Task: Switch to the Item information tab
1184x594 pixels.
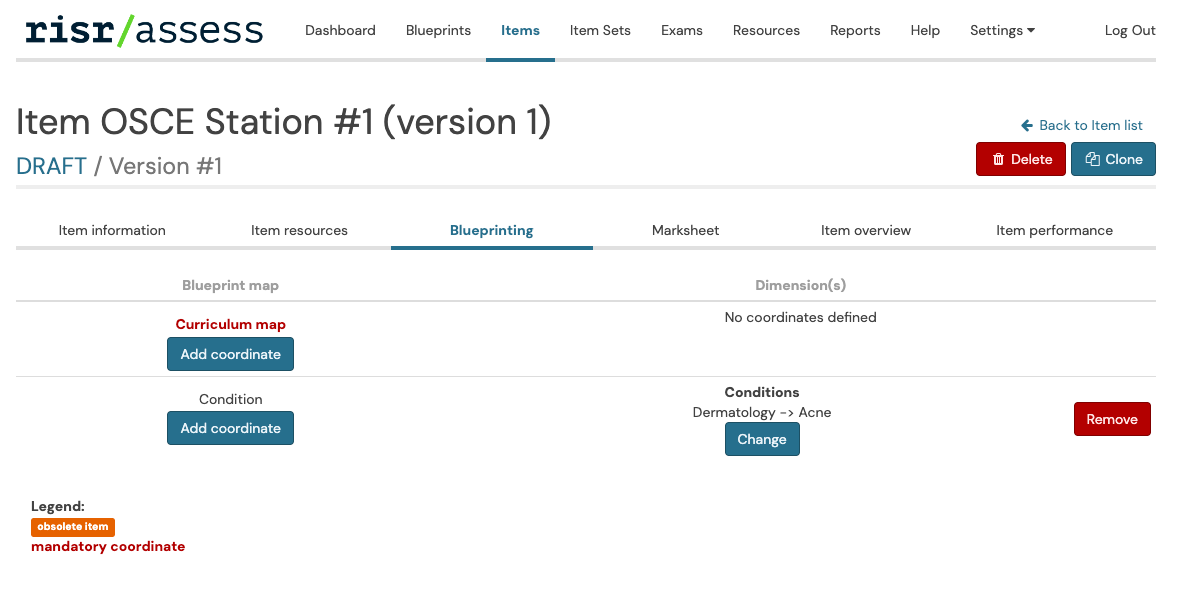Action: click(112, 231)
